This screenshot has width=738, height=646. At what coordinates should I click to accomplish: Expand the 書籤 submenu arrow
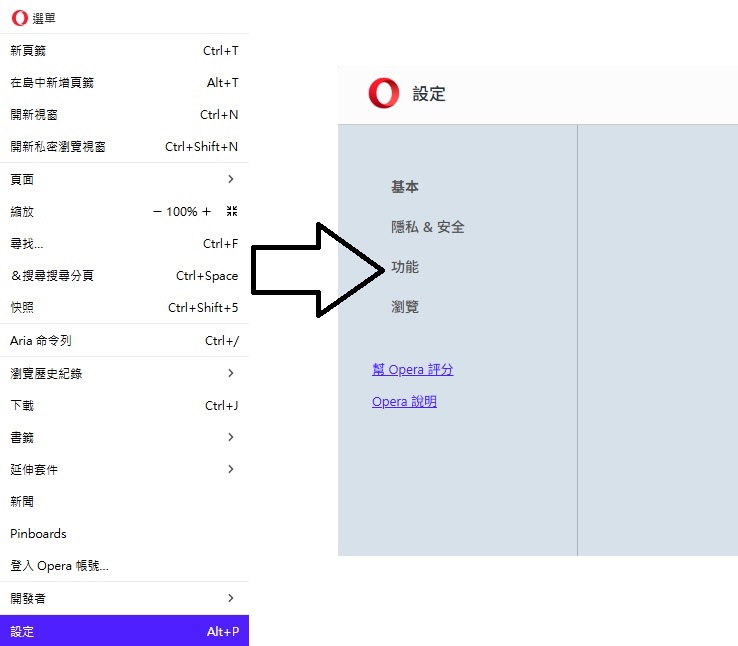tap(231, 437)
